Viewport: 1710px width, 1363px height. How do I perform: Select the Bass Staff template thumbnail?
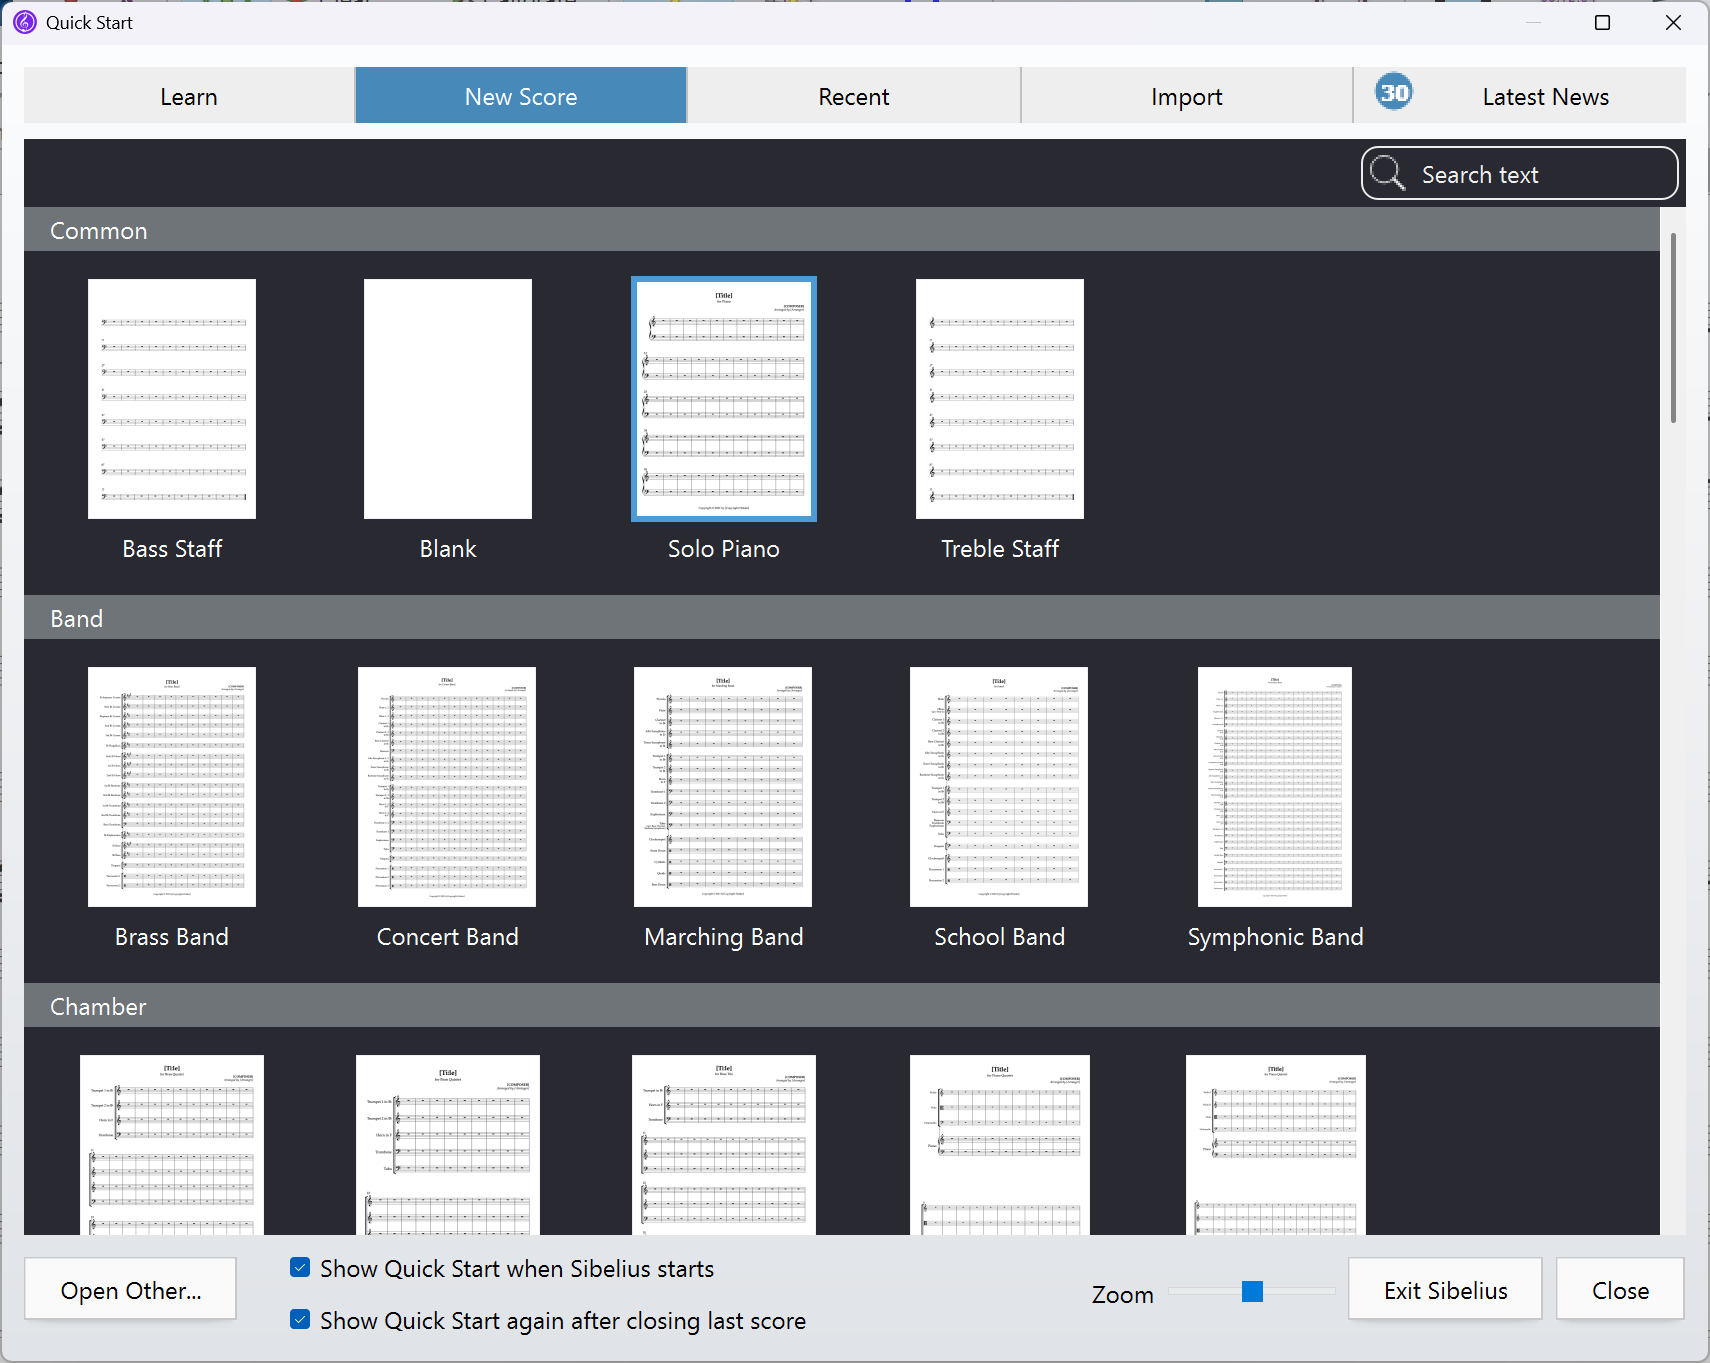click(172, 399)
